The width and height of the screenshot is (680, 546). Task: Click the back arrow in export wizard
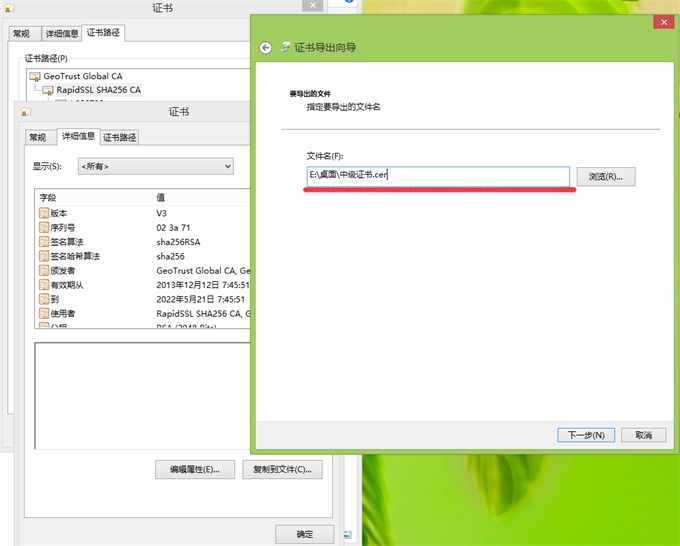265,47
